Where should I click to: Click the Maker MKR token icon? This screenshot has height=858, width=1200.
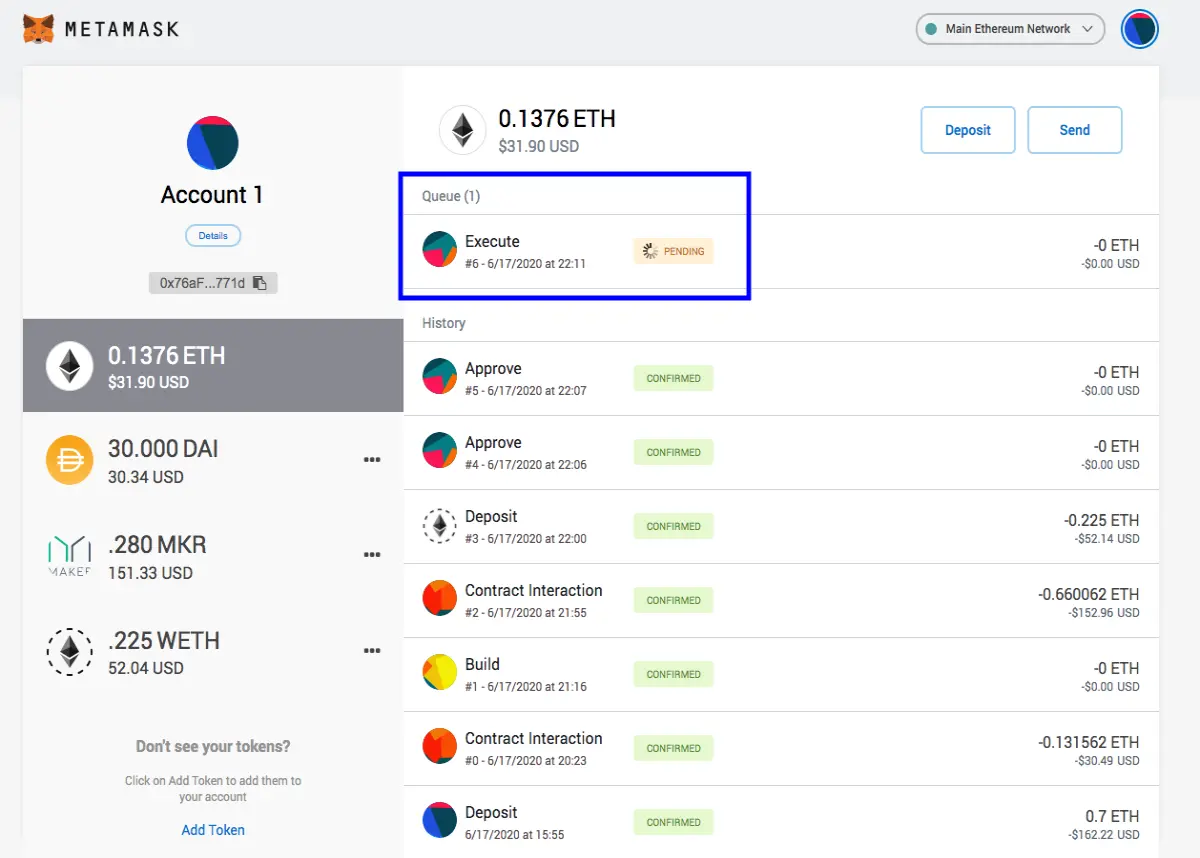(x=69, y=557)
